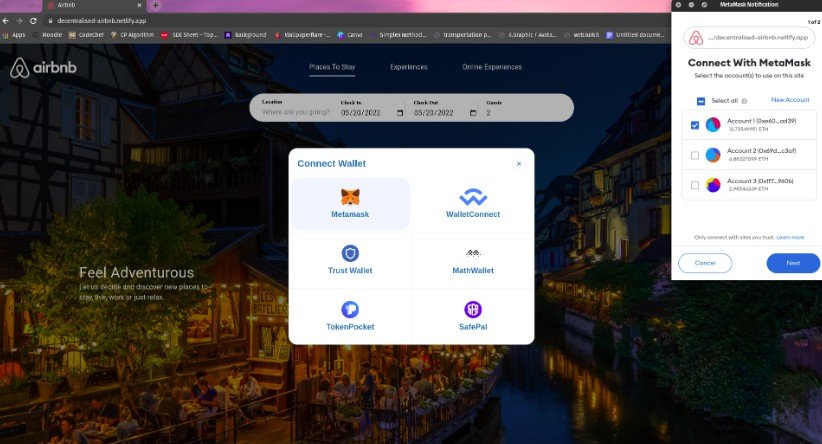
Task: Choose the MathWallet label
Action: pyautogui.click(x=473, y=270)
